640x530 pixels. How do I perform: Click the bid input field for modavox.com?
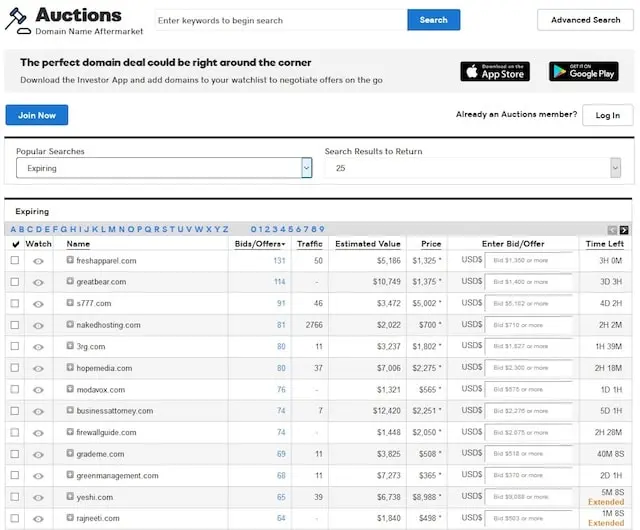click(529, 390)
